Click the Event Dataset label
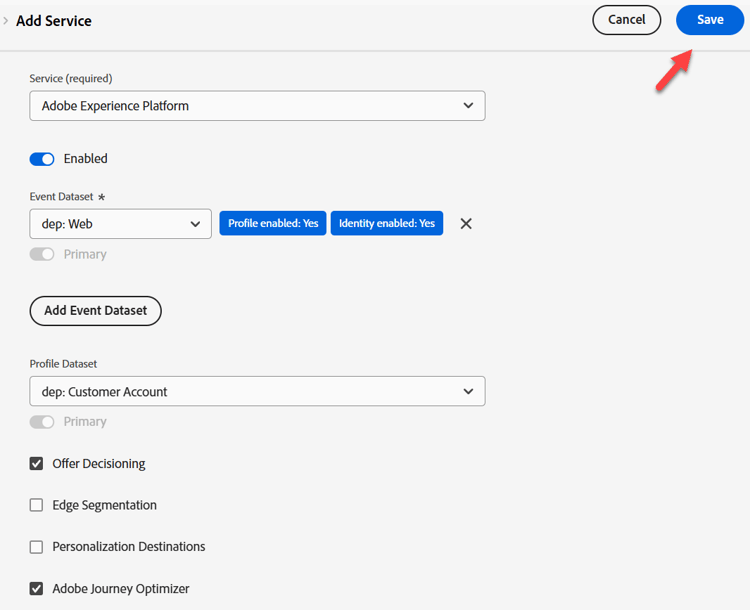 [x=62, y=197]
